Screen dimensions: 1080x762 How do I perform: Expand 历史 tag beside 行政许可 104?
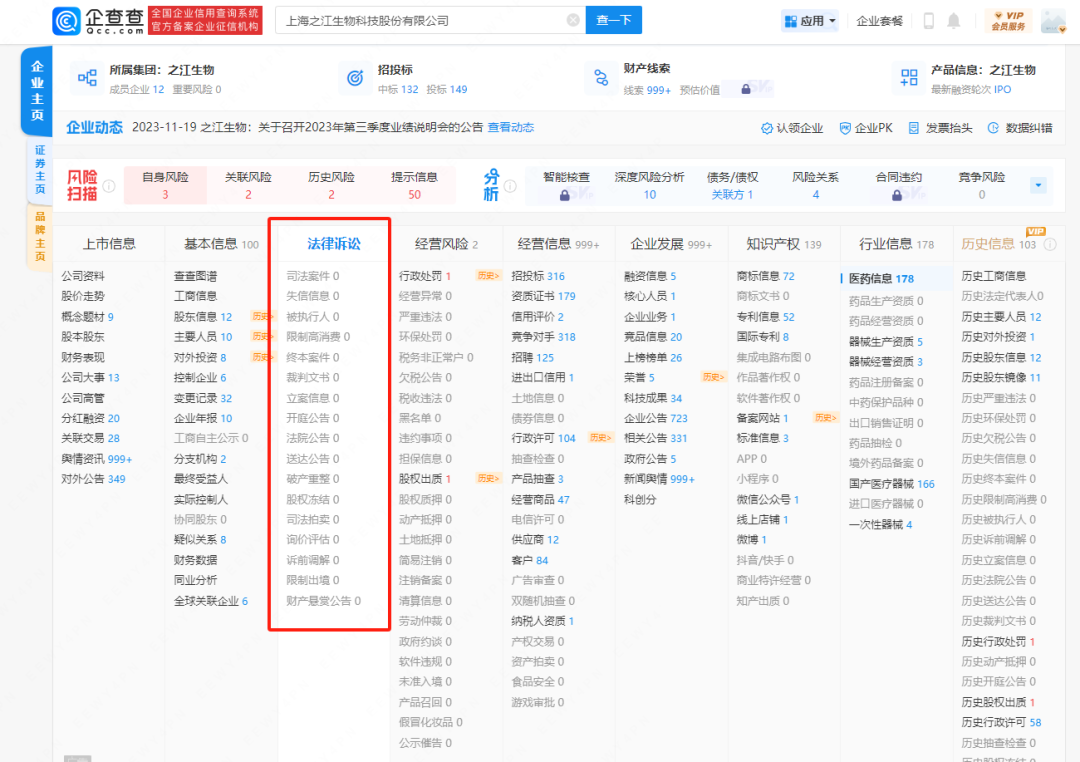600,438
